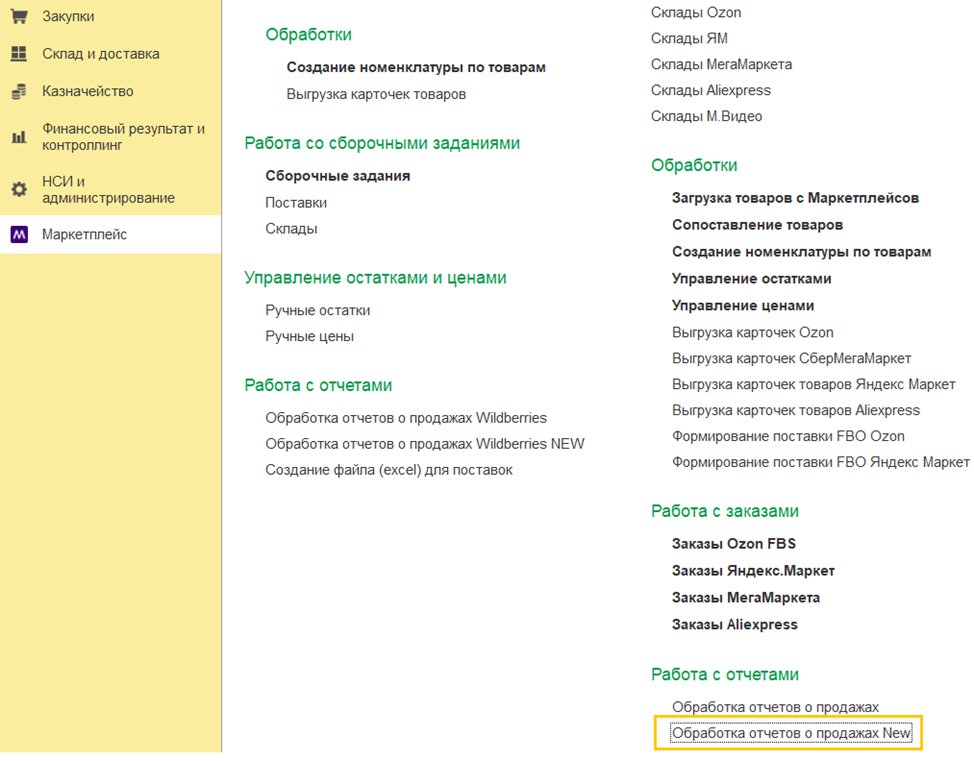Click the shopping cart icon for Закупки

click(x=19, y=16)
